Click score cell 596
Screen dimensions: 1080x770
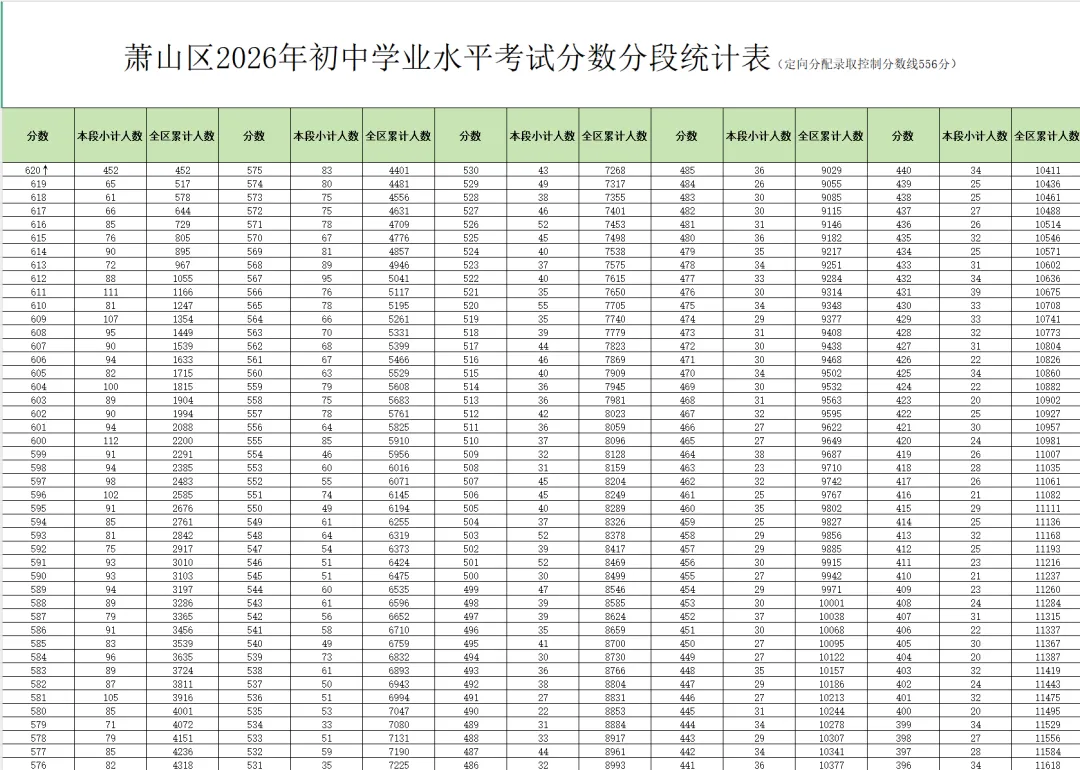pos(38,495)
